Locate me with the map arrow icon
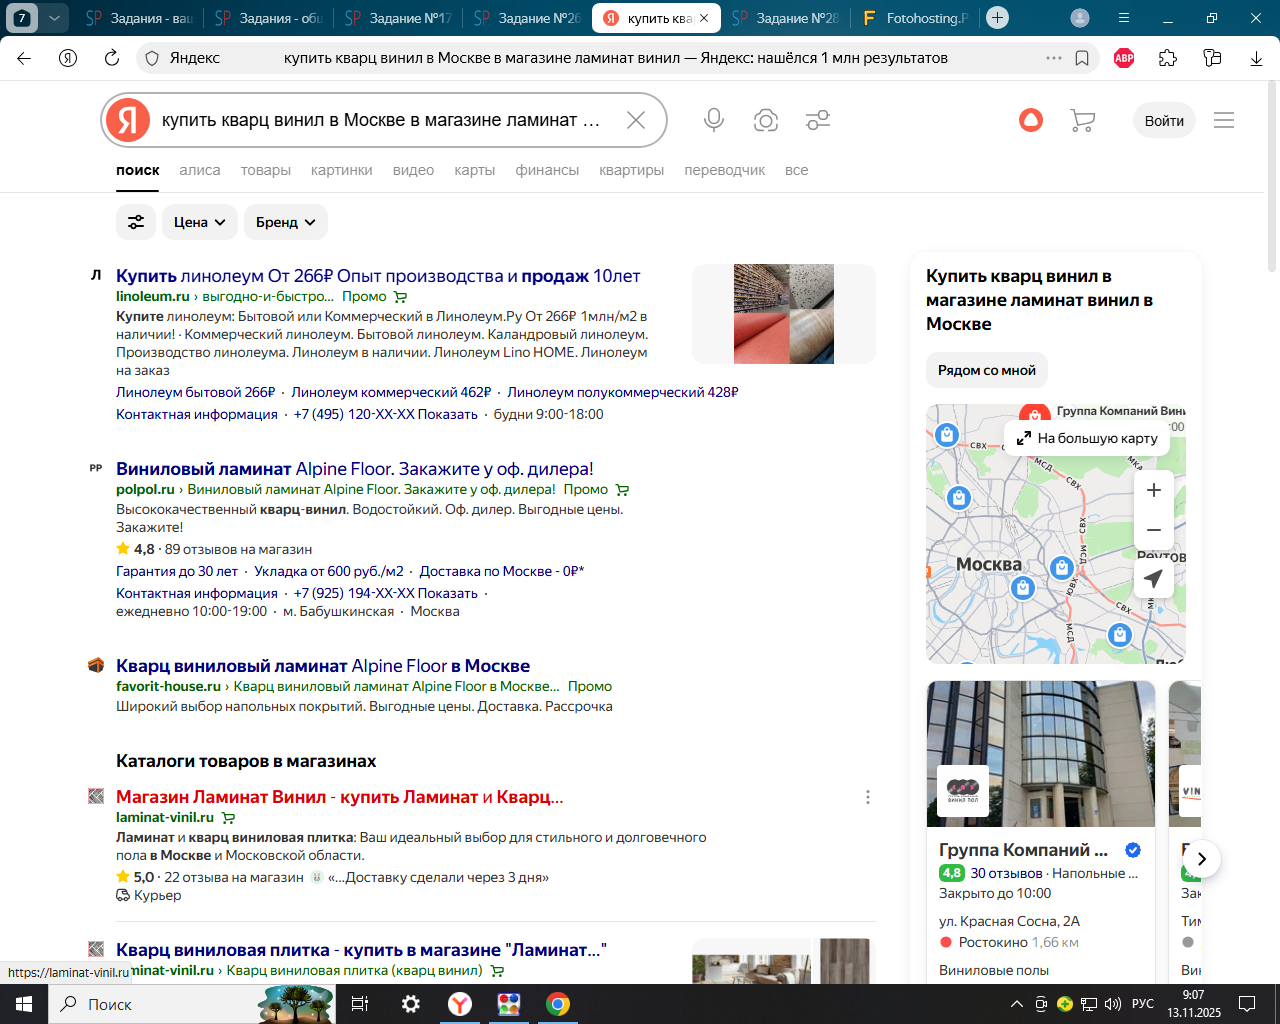Screen dimensions: 1280x1024 1153,579
